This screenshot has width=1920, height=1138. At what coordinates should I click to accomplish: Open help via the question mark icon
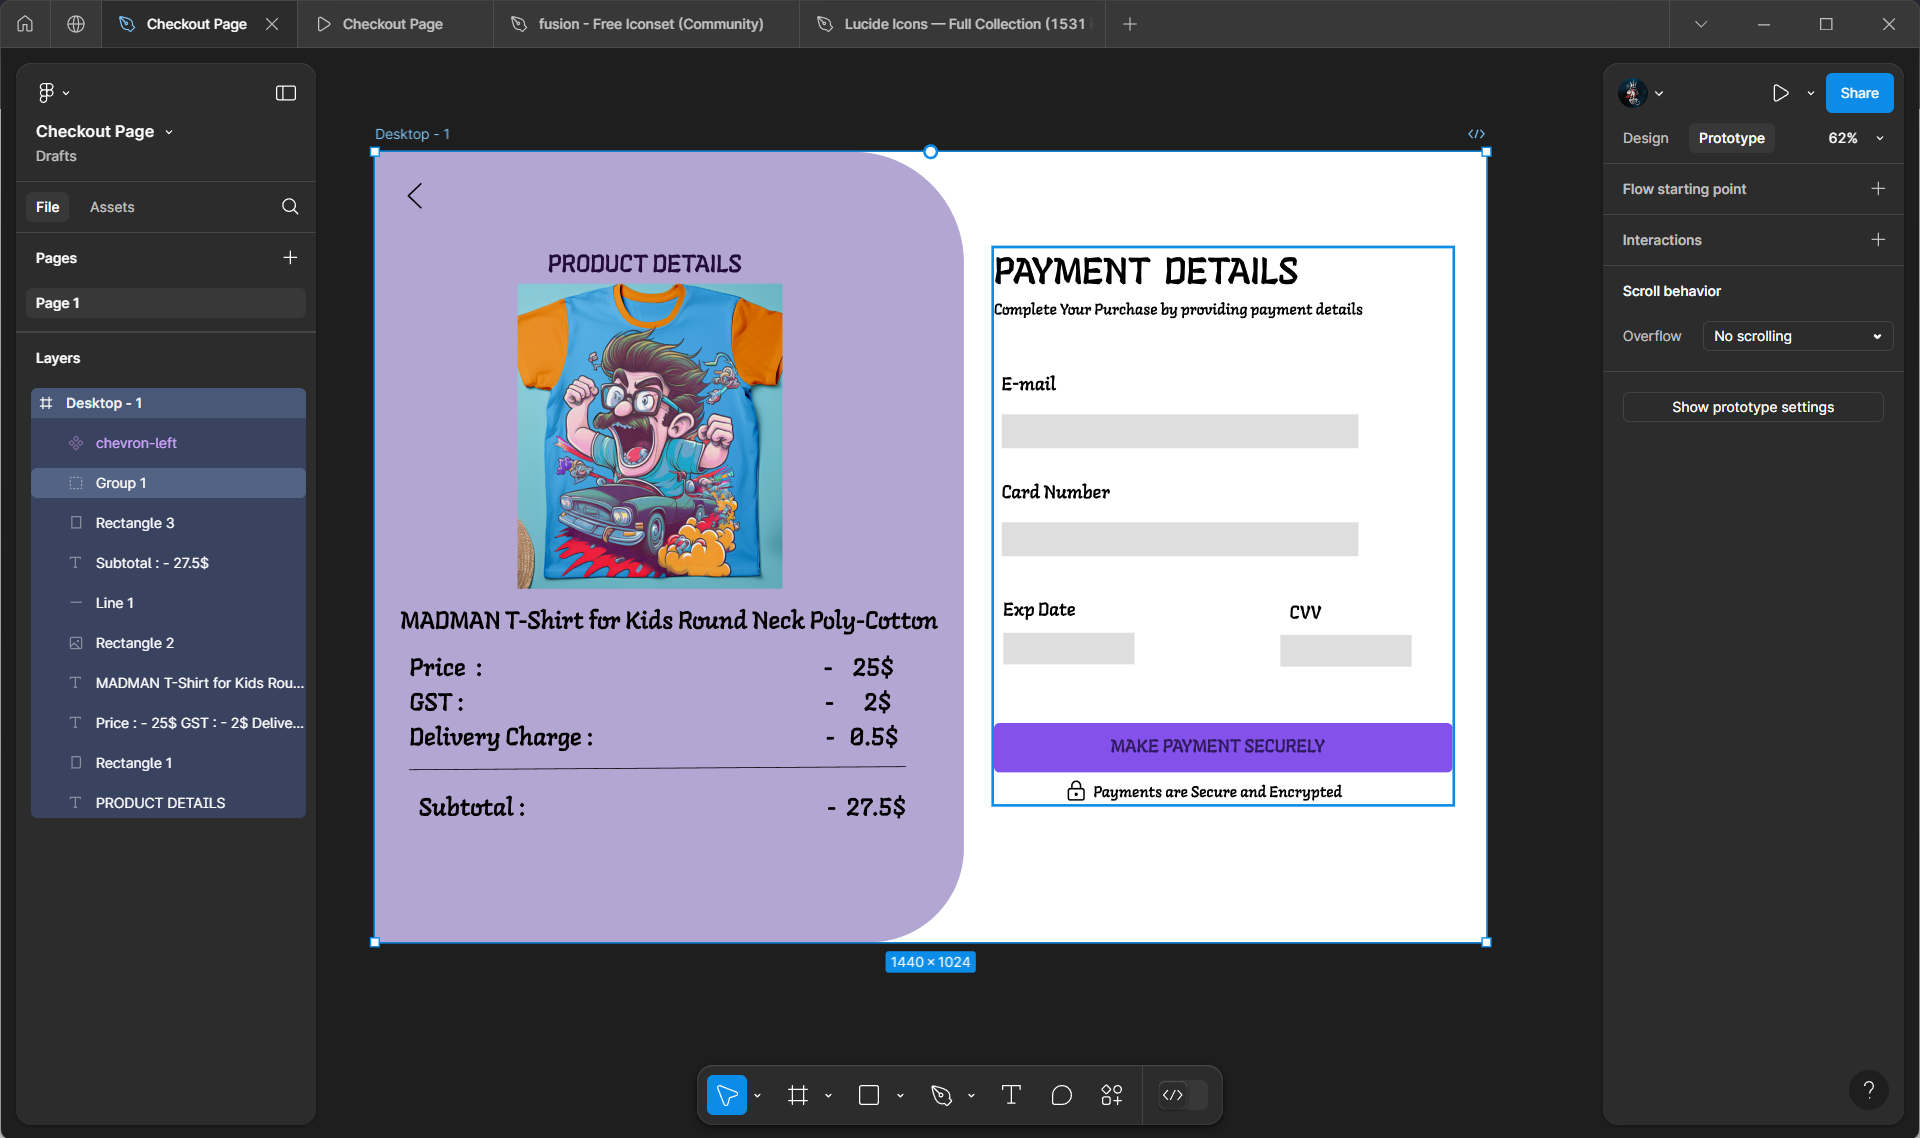(x=1870, y=1089)
